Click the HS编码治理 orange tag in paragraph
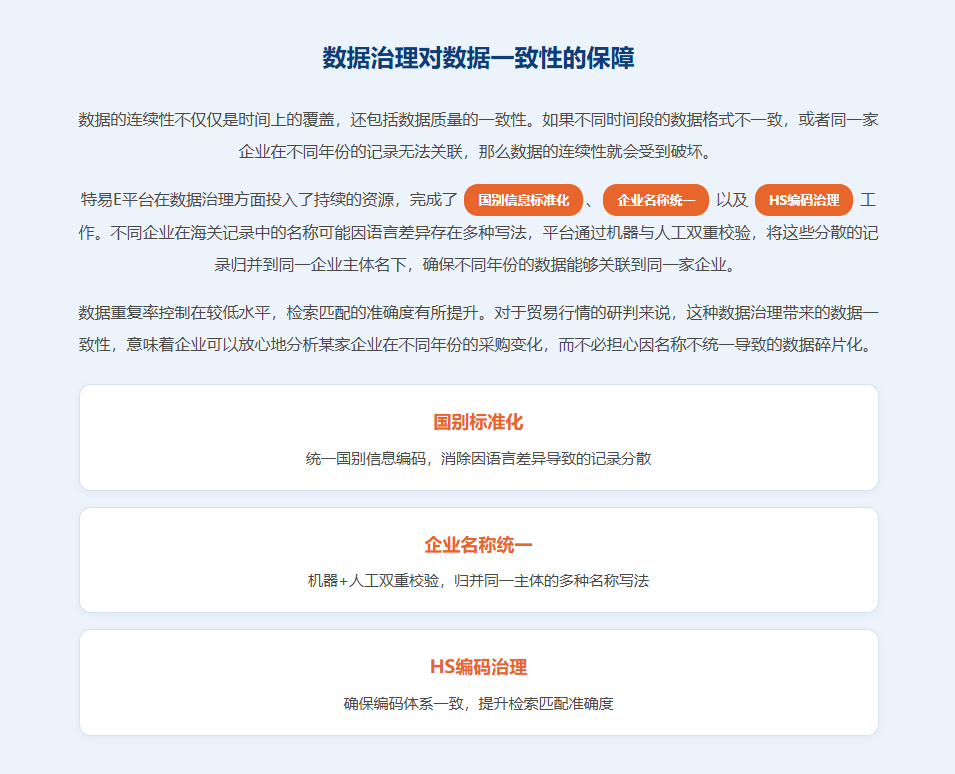The image size is (955, 774). click(x=803, y=200)
